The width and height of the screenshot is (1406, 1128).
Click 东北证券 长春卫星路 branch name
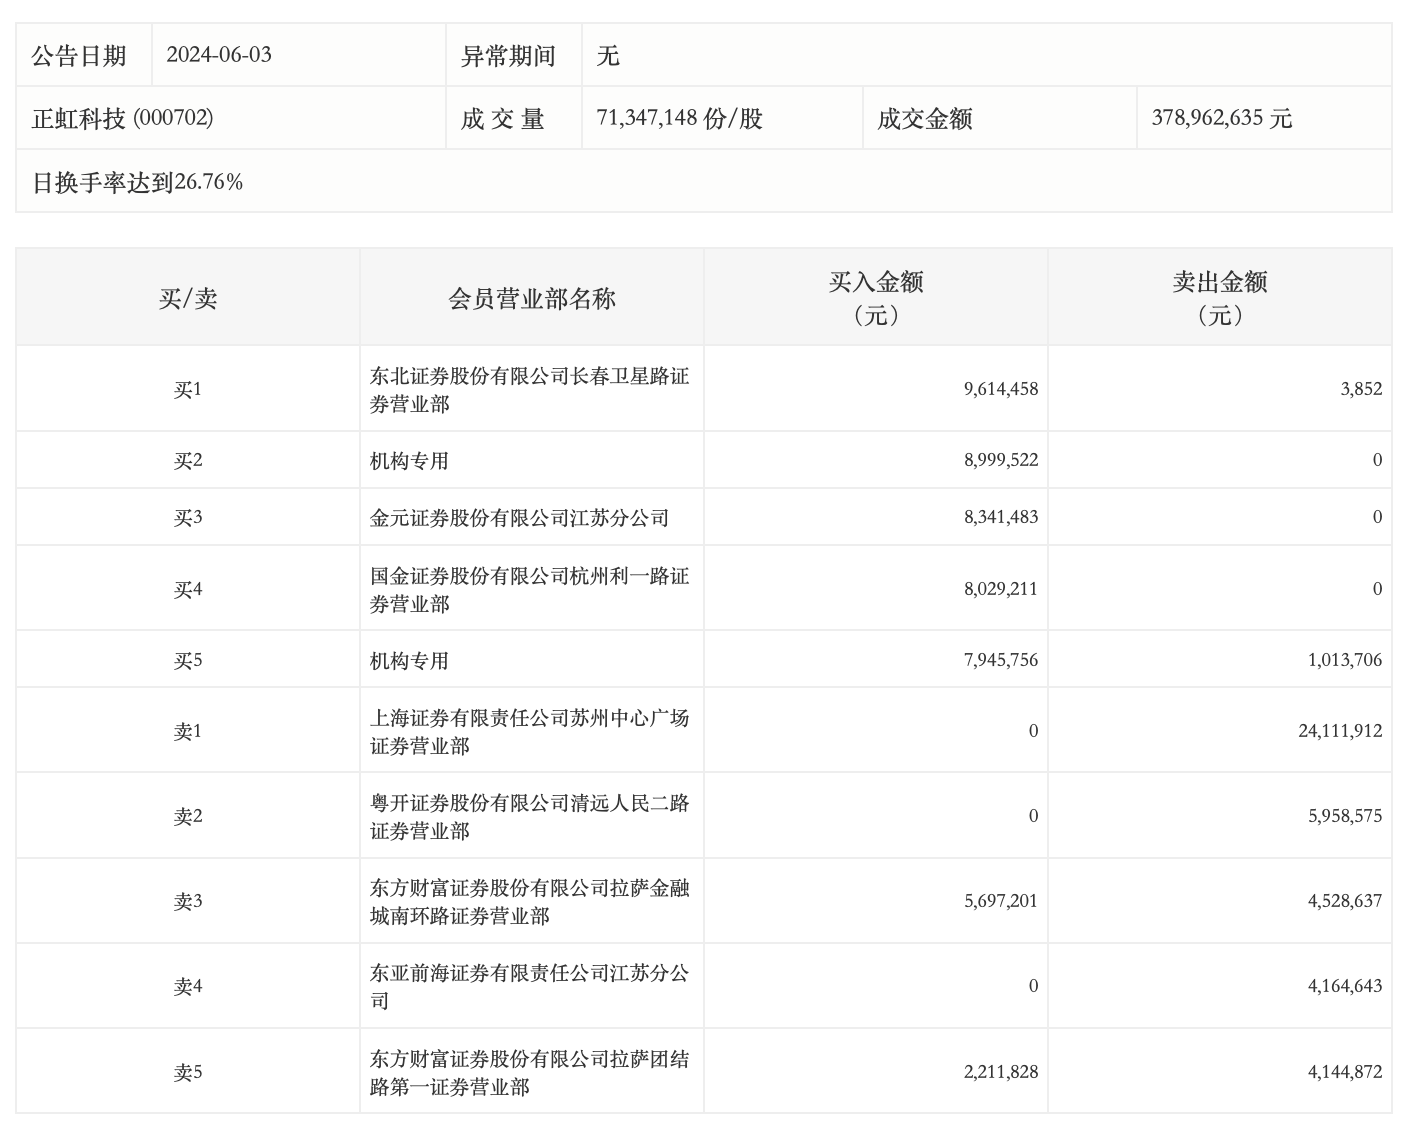(530, 390)
